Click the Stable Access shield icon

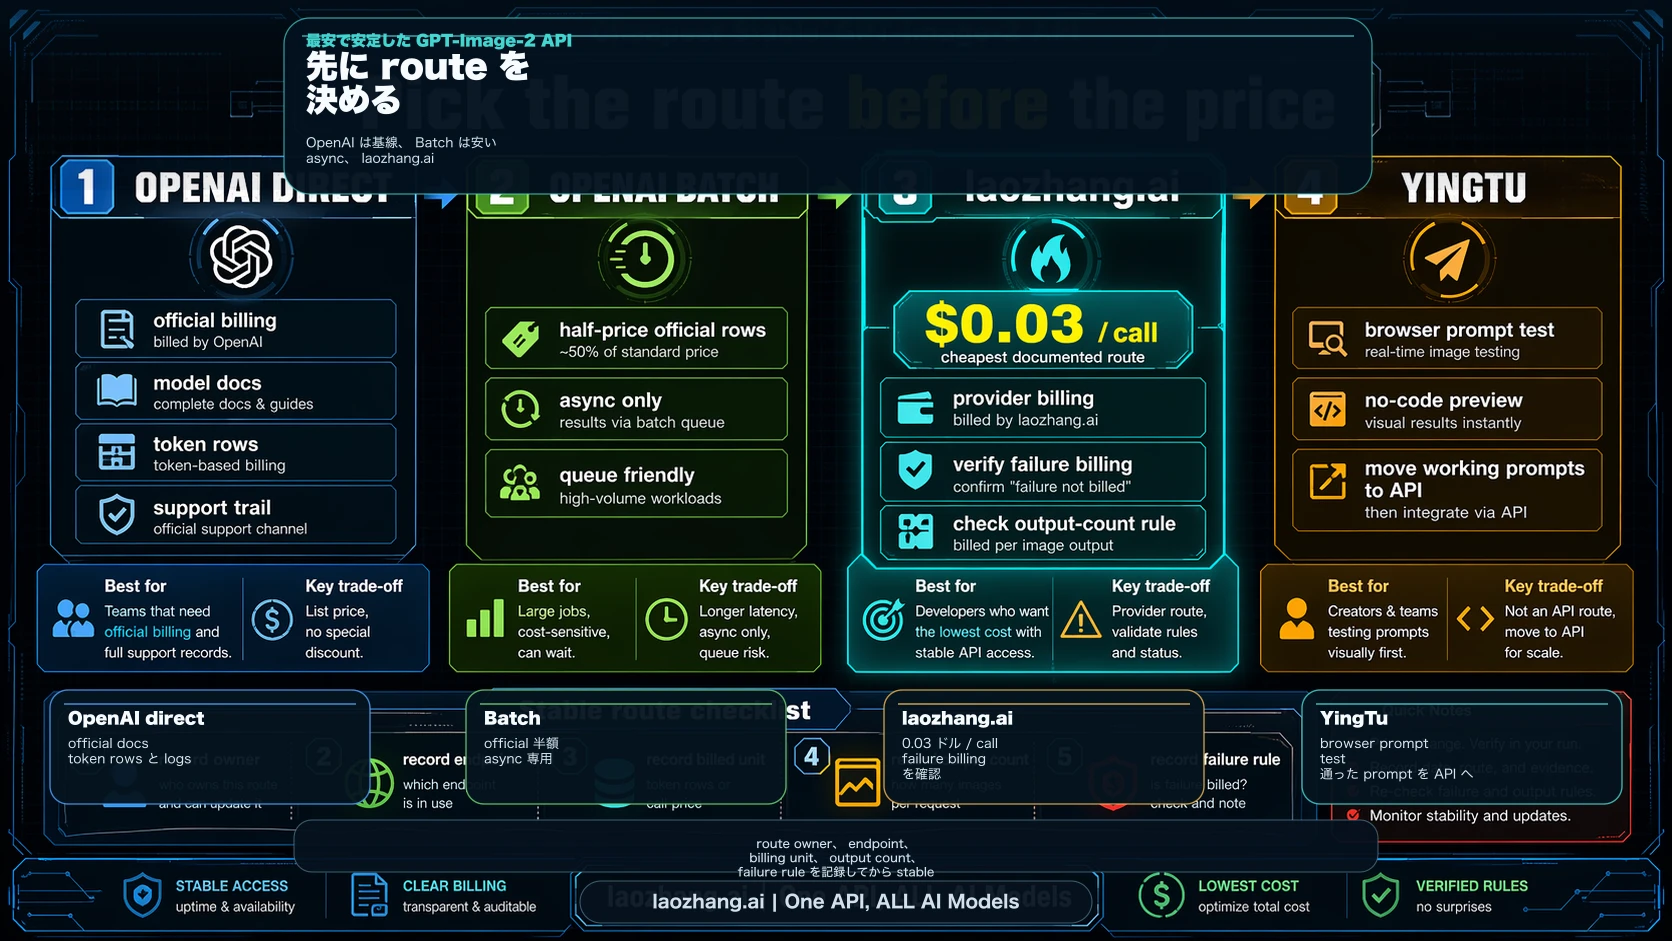(x=142, y=895)
